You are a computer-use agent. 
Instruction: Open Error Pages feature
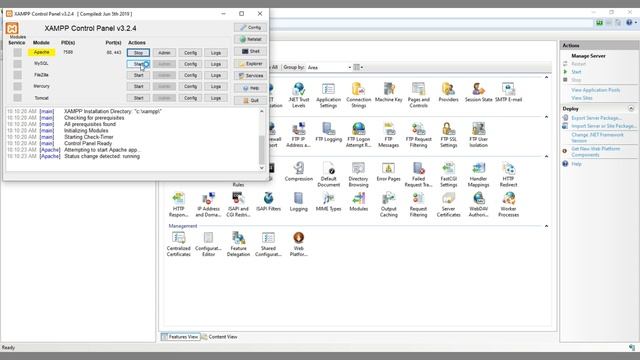pyautogui.click(x=389, y=171)
